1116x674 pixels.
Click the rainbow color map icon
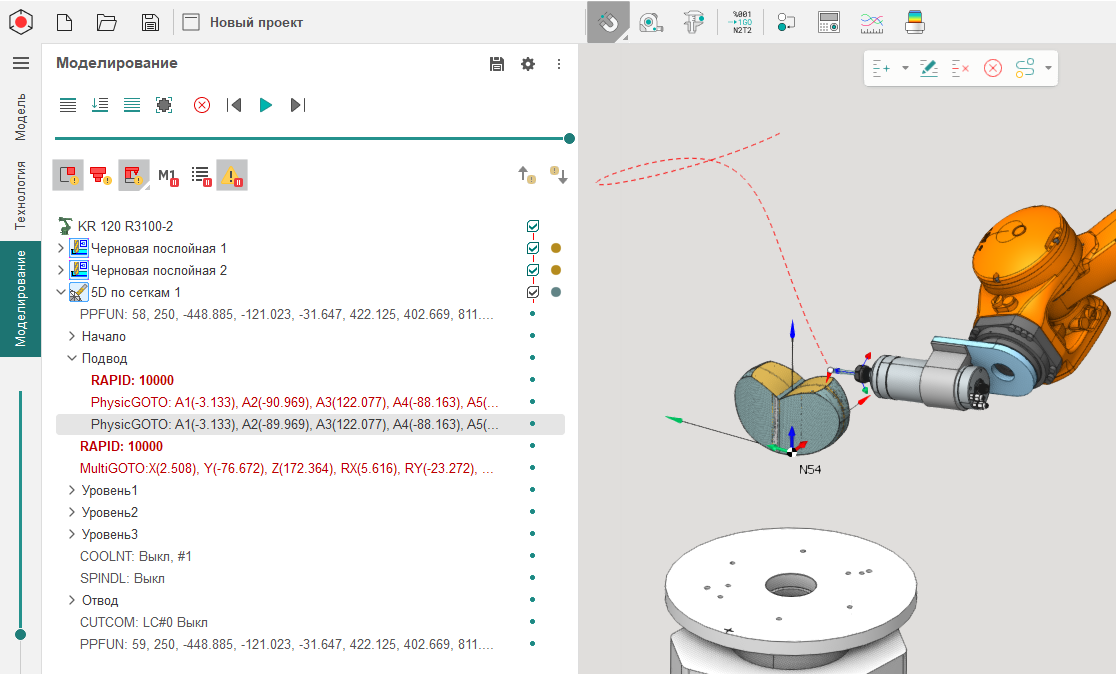pos(914,22)
